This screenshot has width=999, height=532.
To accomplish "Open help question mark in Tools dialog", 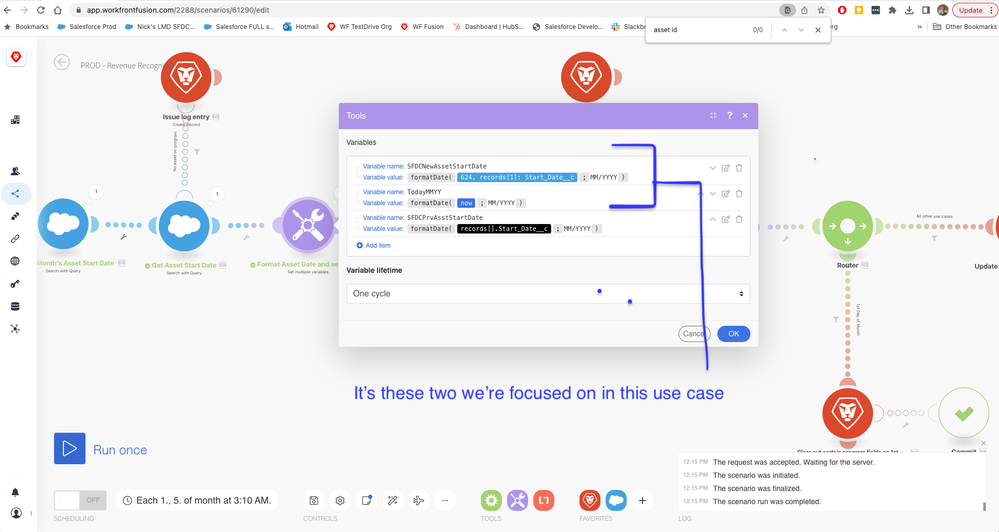I will pos(729,116).
